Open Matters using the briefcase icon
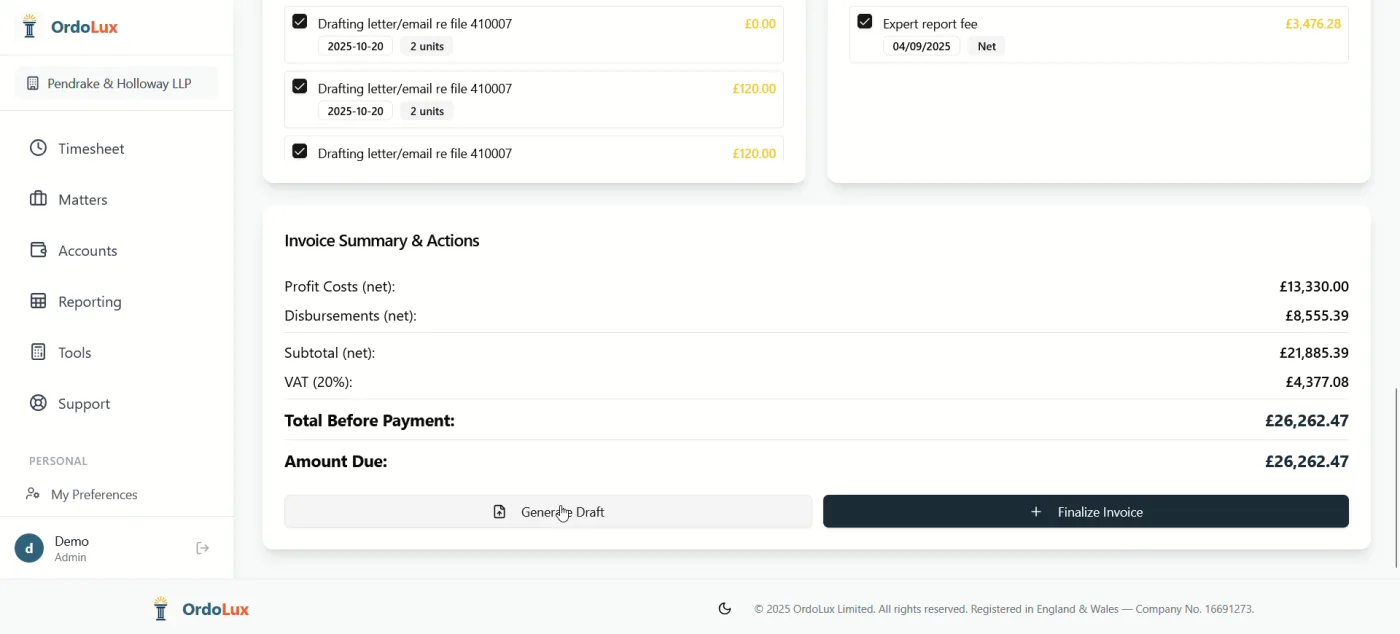The height and width of the screenshot is (634, 1400). [x=37, y=198]
